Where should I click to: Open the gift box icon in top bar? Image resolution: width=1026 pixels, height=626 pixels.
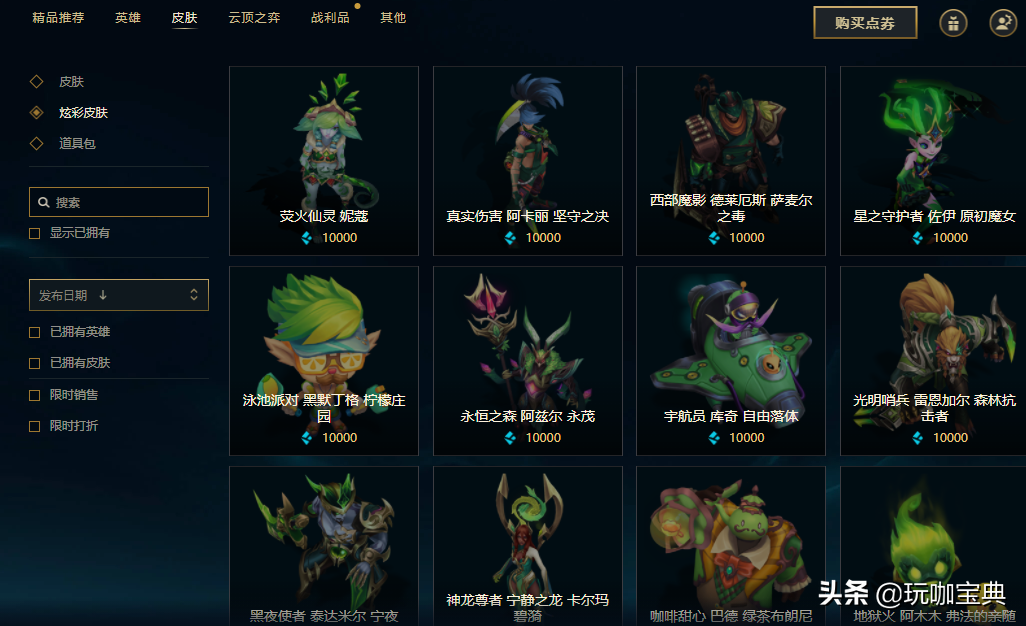coord(953,24)
